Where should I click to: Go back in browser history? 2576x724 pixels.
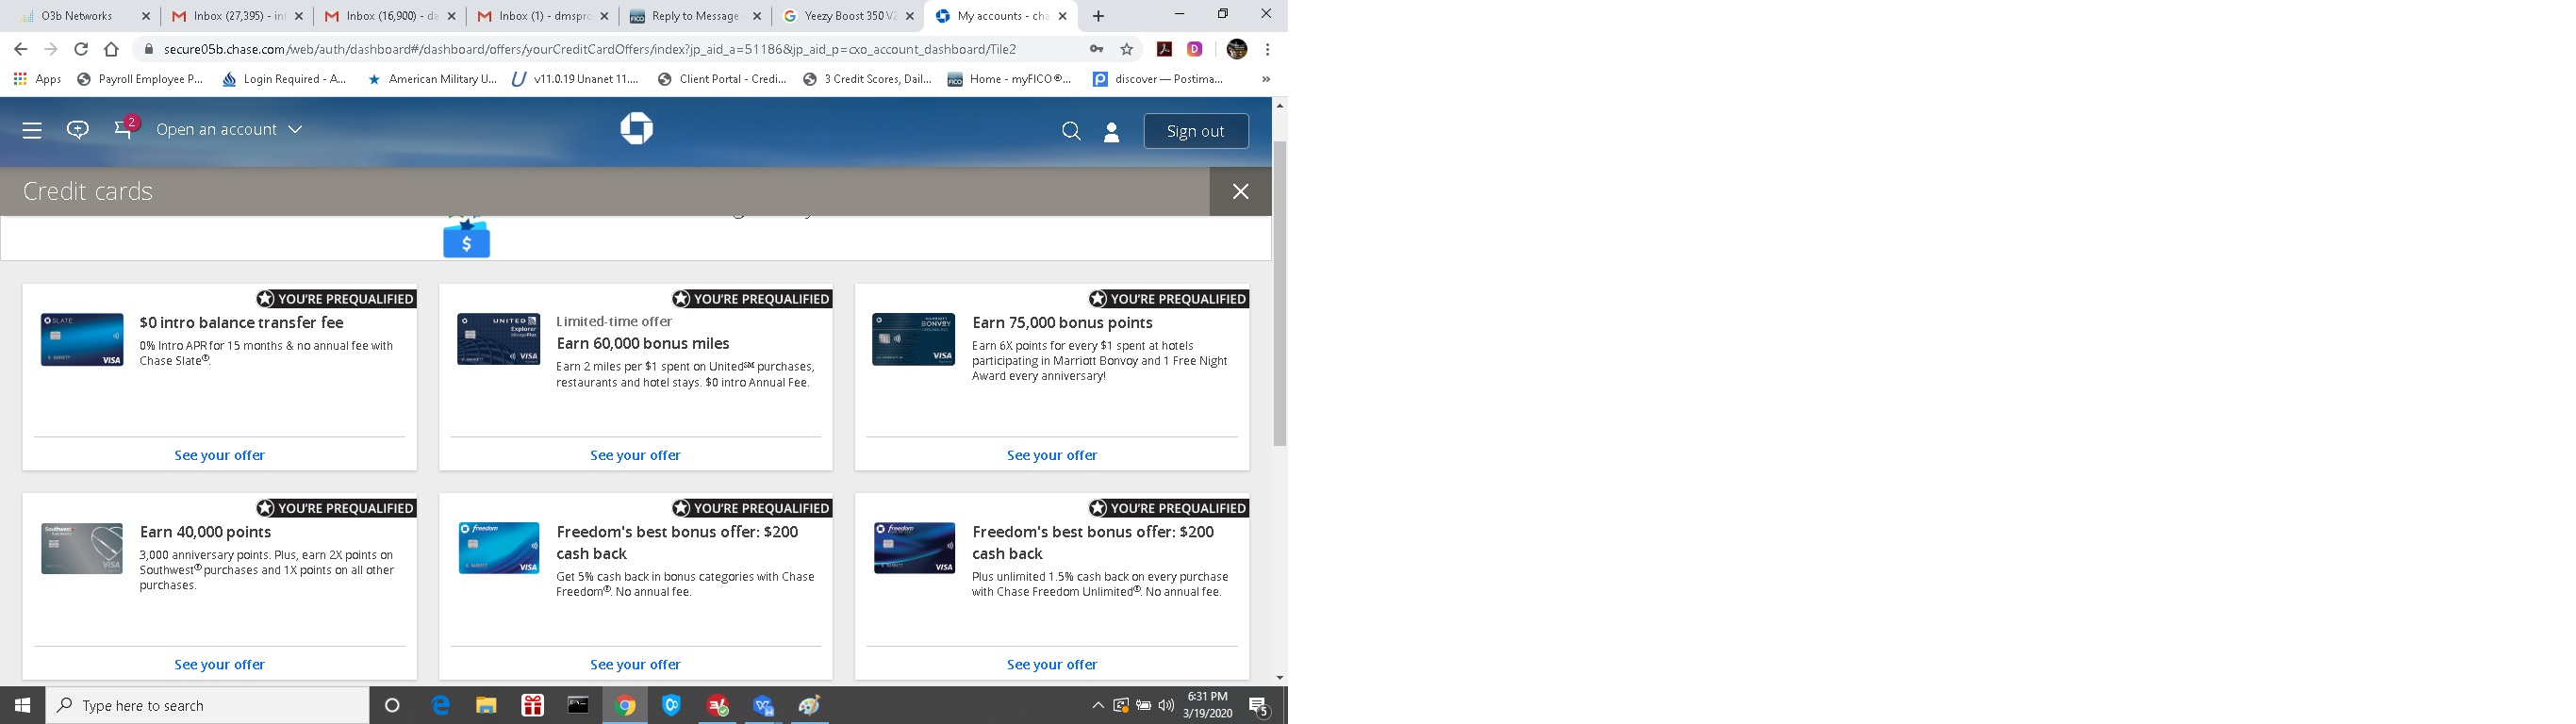pyautogui.click(x=20, y=49)
